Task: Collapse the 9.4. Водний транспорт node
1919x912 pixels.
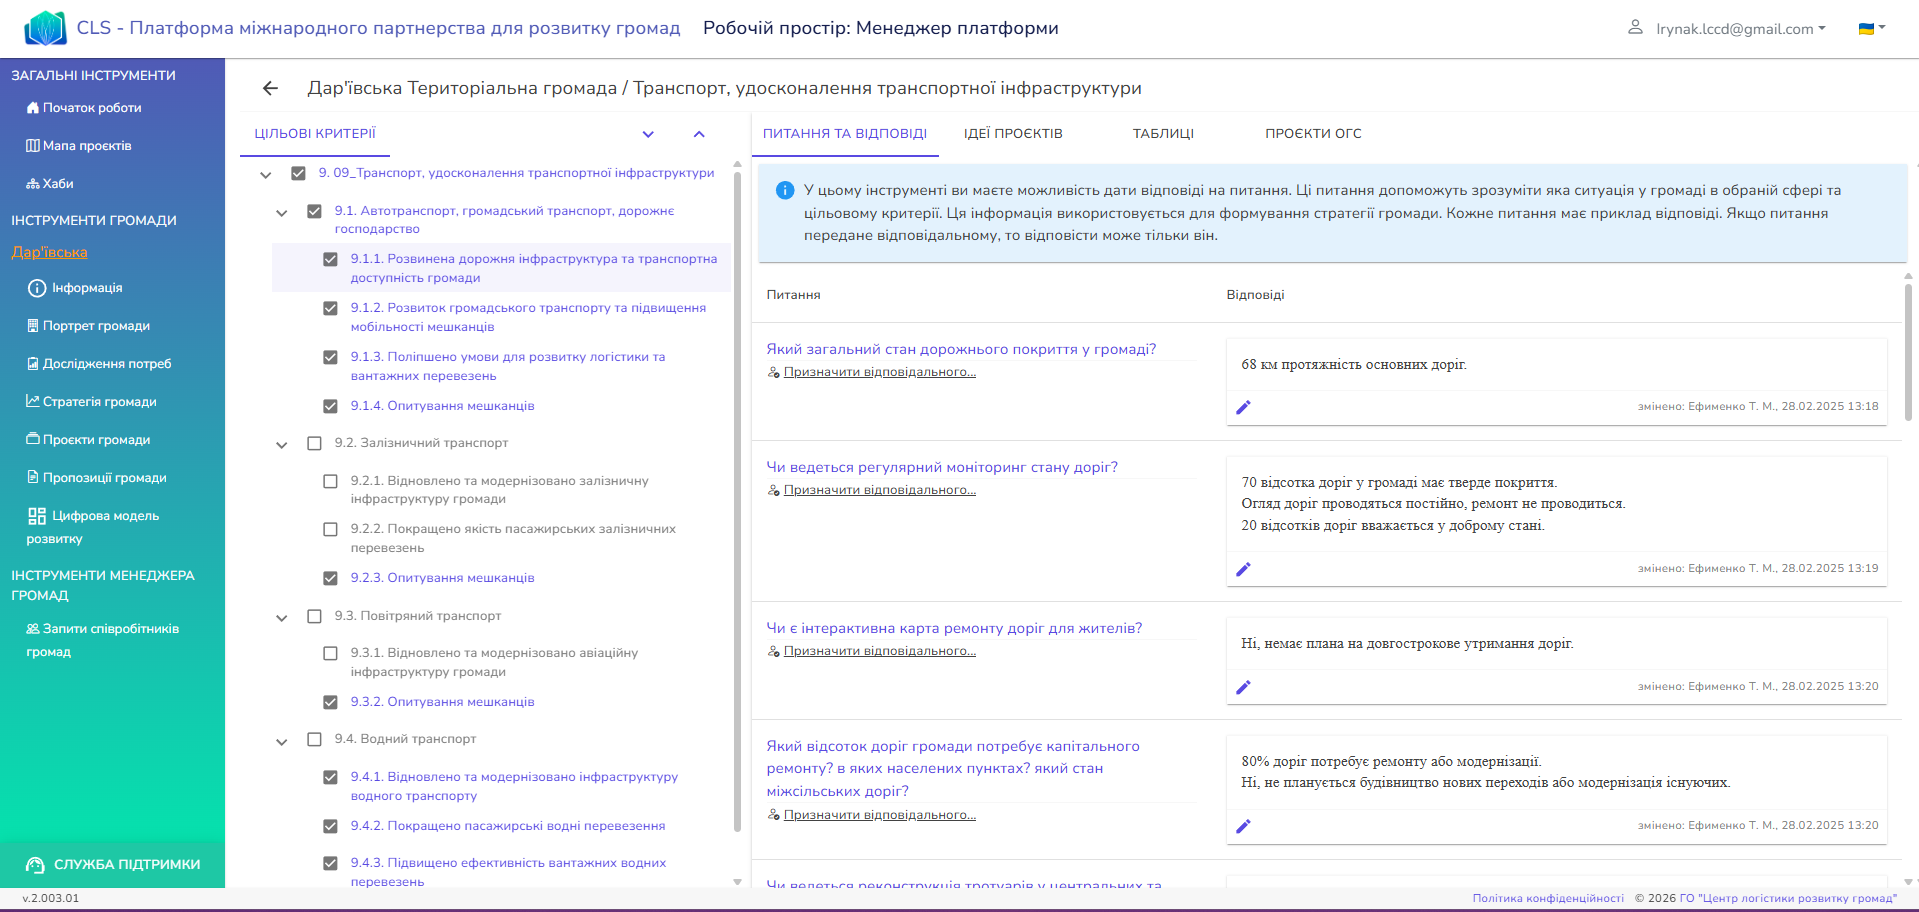Action: coord(281,740)
